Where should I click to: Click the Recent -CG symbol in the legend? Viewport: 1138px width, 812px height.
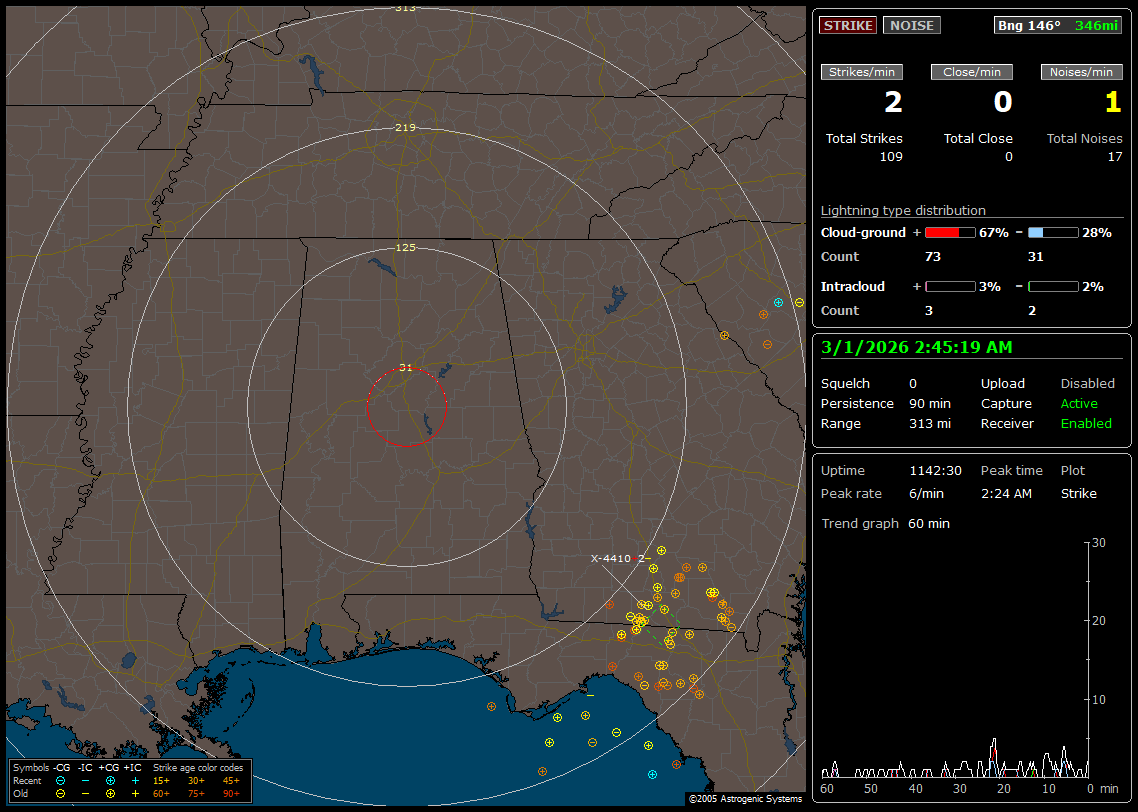(x=61, y=780)
